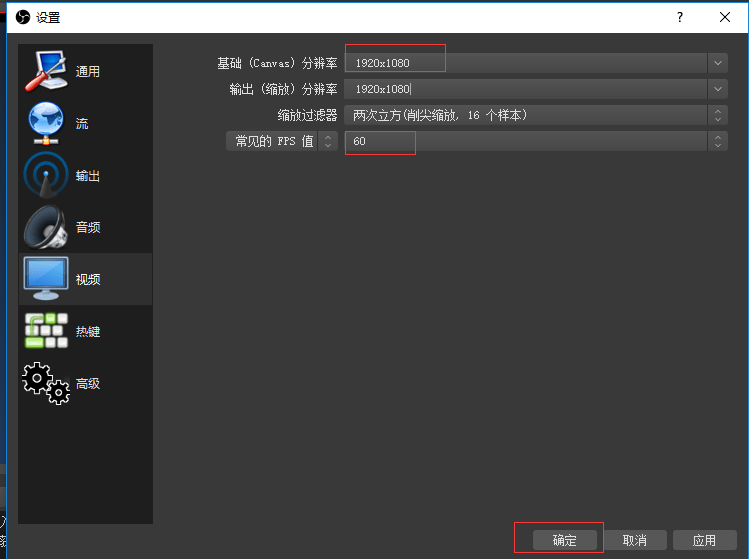Click the 取消 cancel button
The width and height of the screenshot is (749, 559).
(x=635, y=540)
